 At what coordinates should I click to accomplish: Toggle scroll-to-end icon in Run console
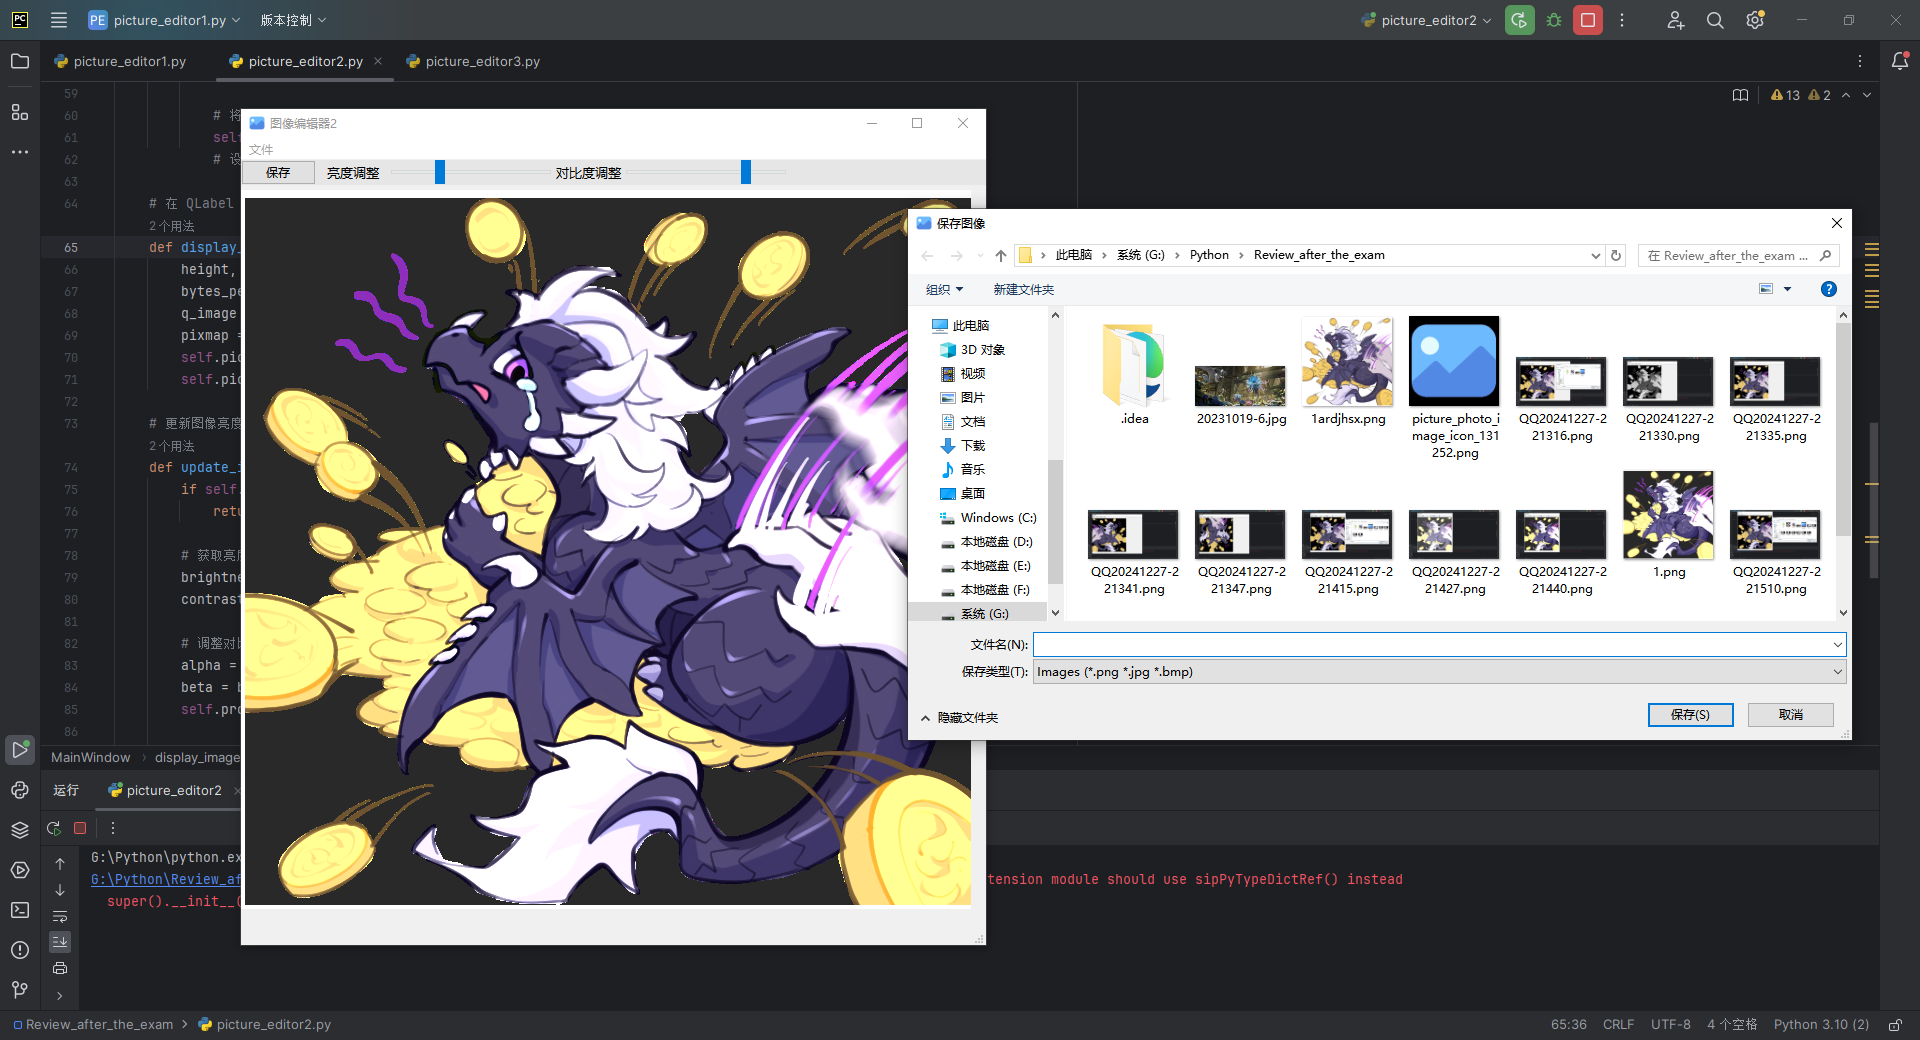[x=60, y=942]
